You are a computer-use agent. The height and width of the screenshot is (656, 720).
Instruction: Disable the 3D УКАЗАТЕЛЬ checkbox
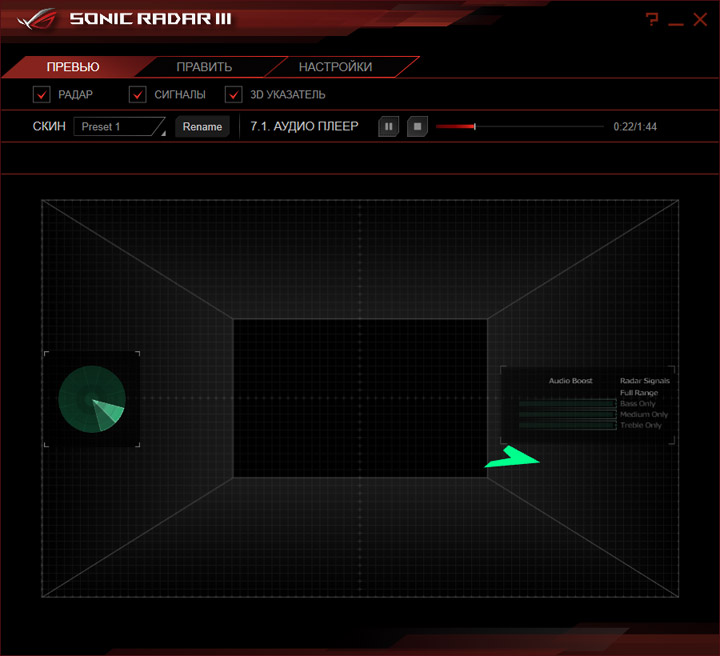[233, 95]
